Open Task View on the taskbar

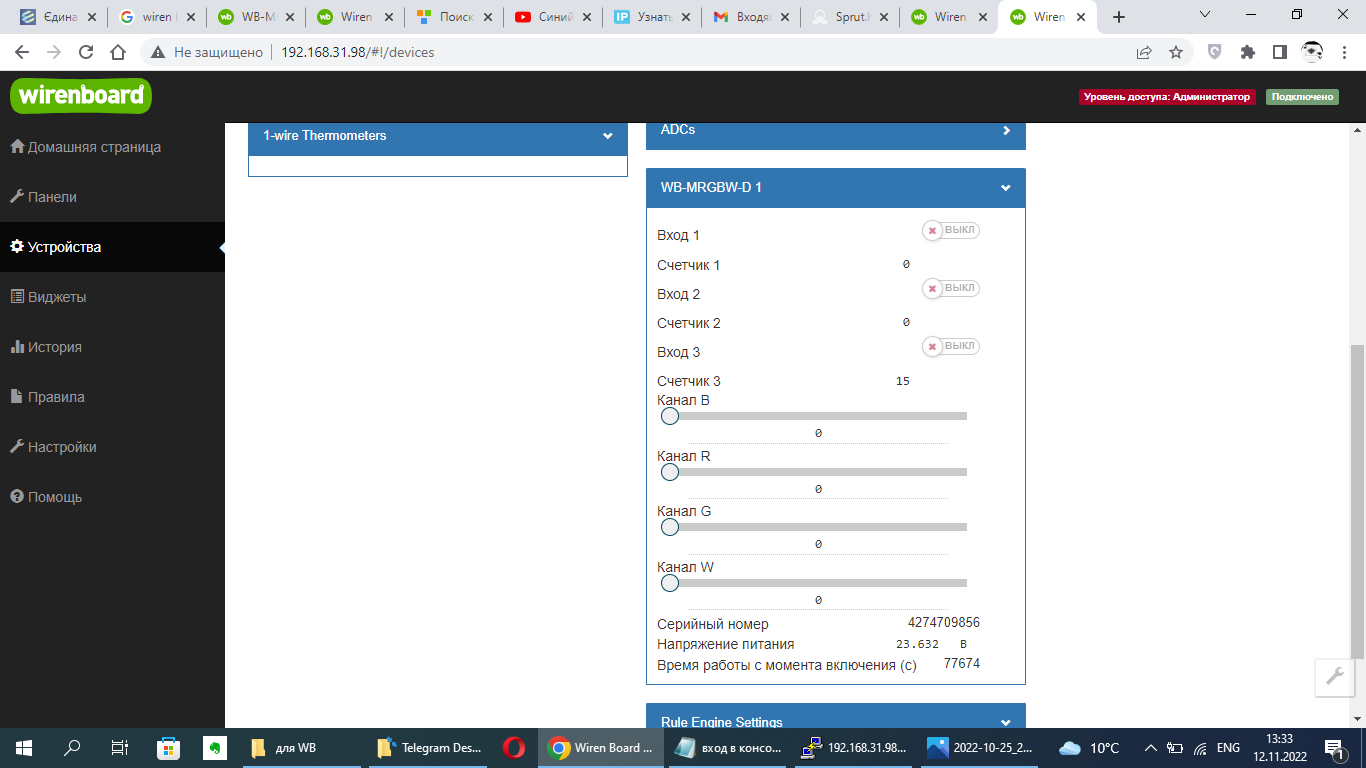coord(119,747)
